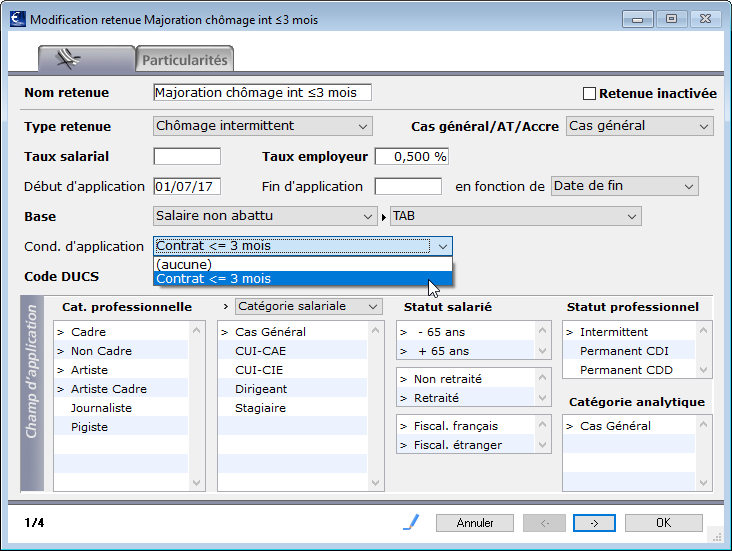Toggle the Non retraité row

point(465,379)
